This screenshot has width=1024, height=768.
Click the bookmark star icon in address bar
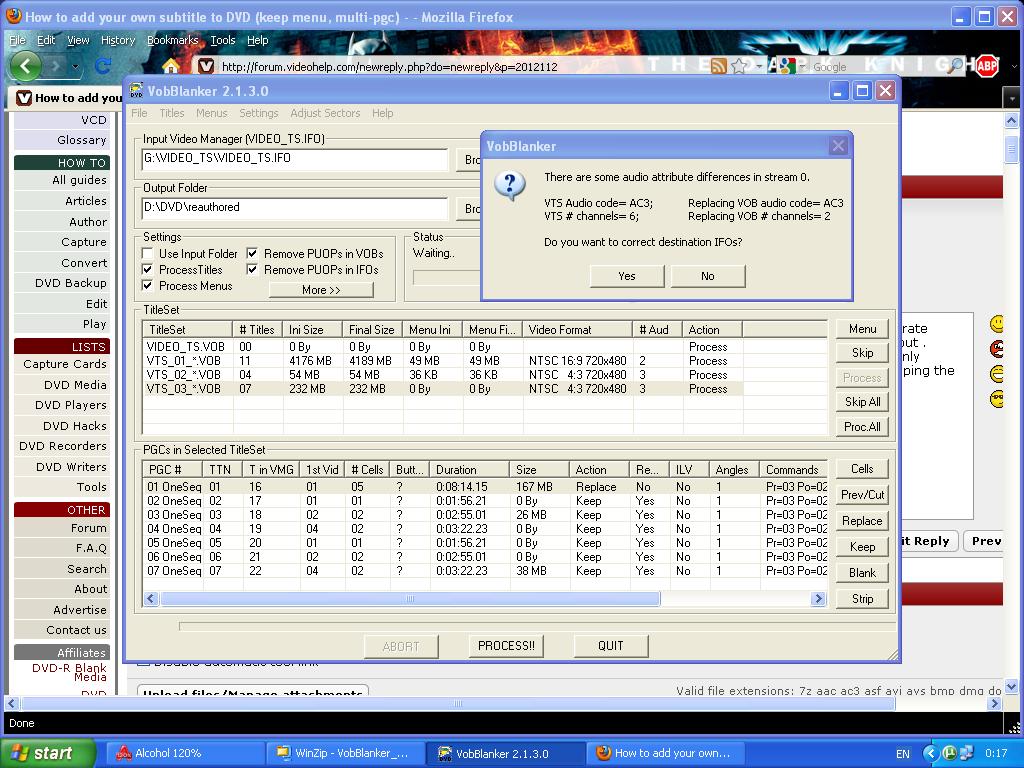(739, 66)
